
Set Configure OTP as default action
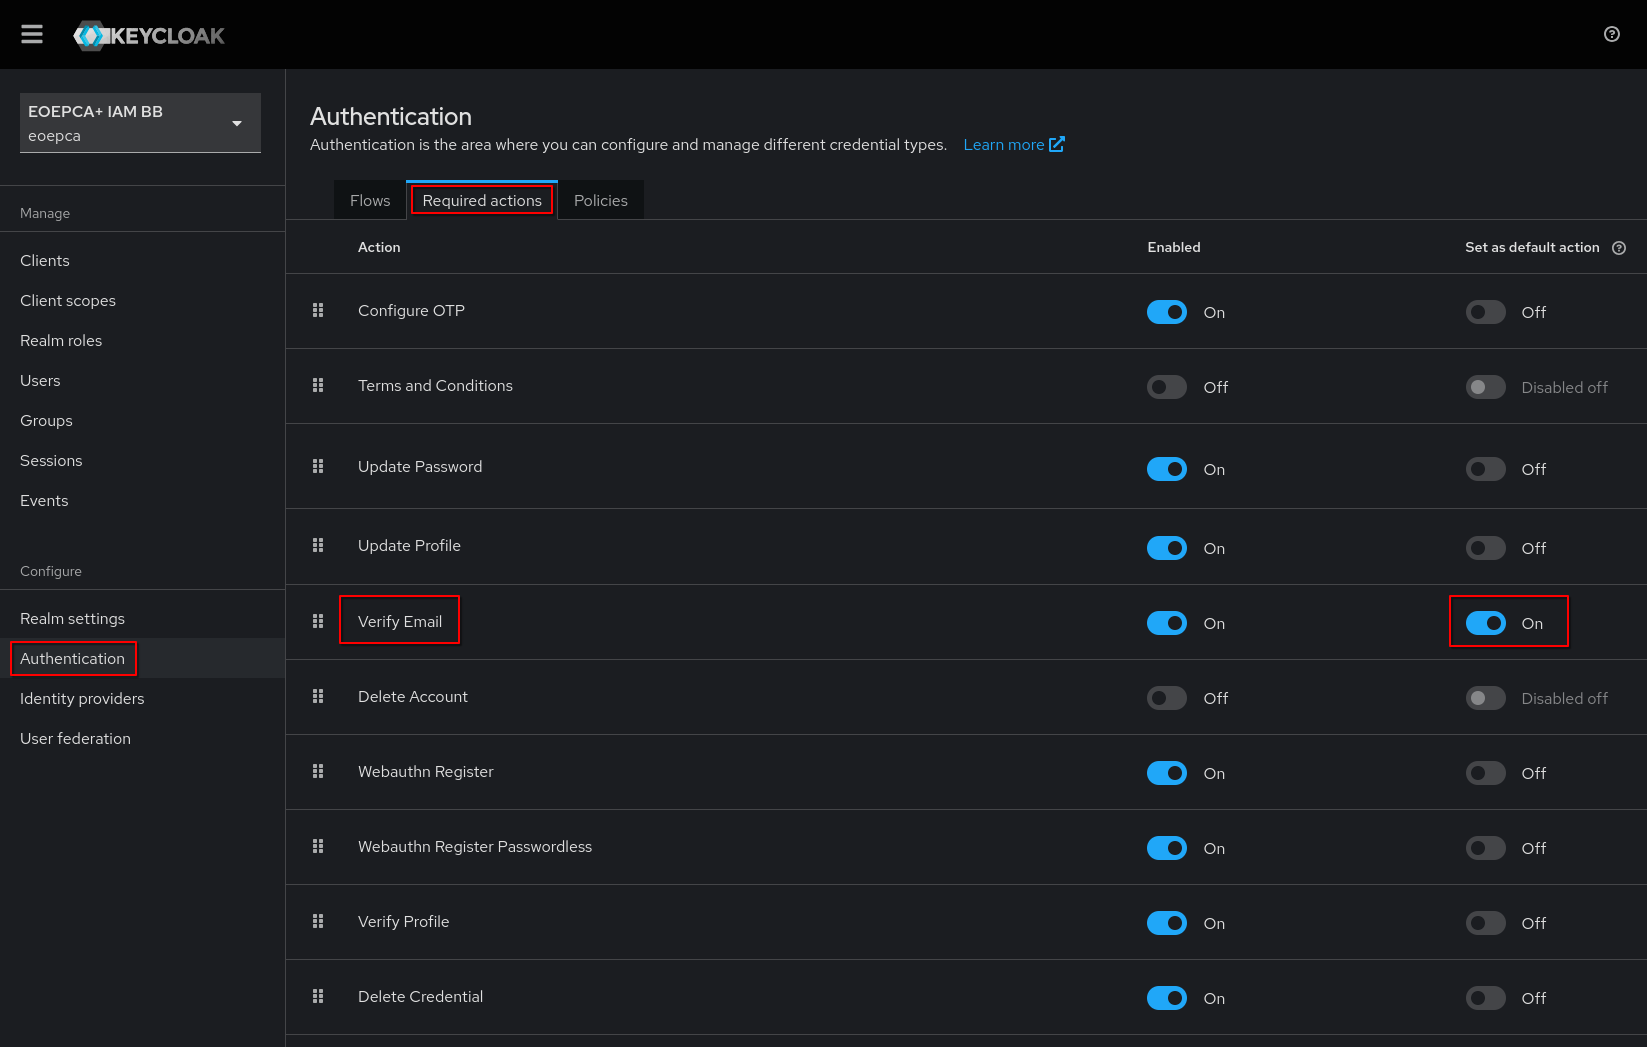point(1485,312)
